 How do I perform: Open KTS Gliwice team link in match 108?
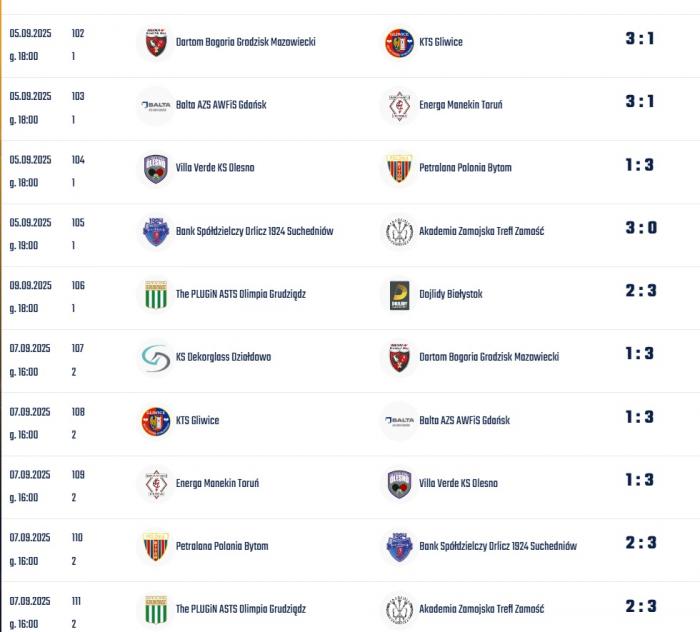point(197,420)
